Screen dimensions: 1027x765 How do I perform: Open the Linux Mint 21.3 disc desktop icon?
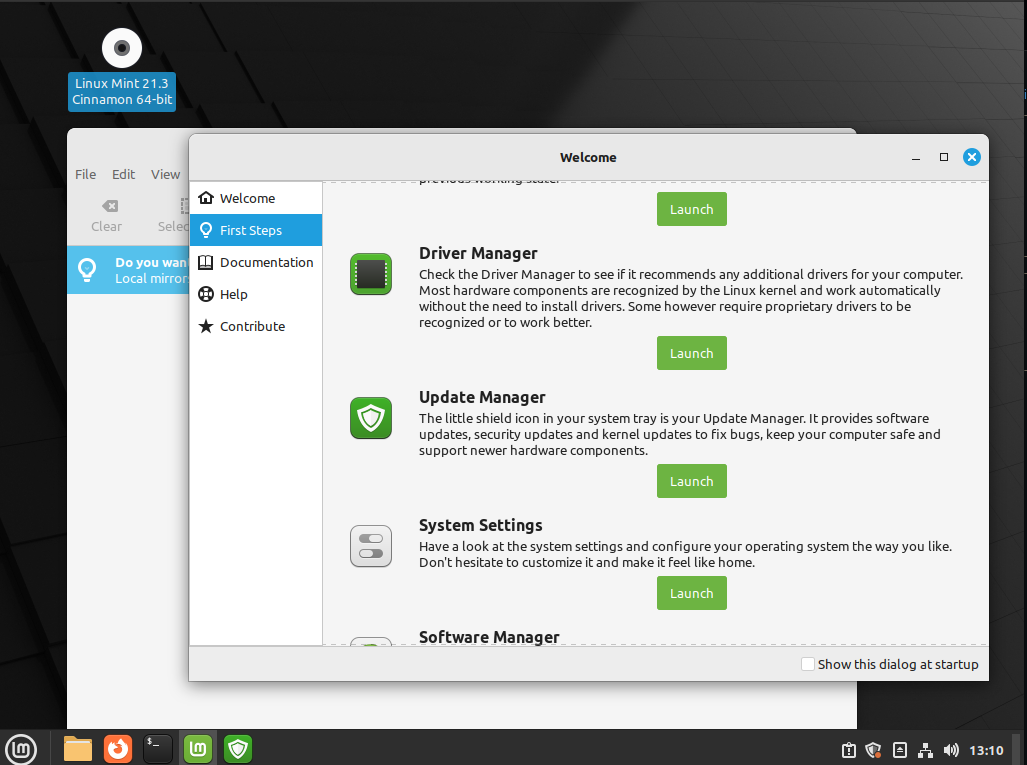(x=122, y=69)
